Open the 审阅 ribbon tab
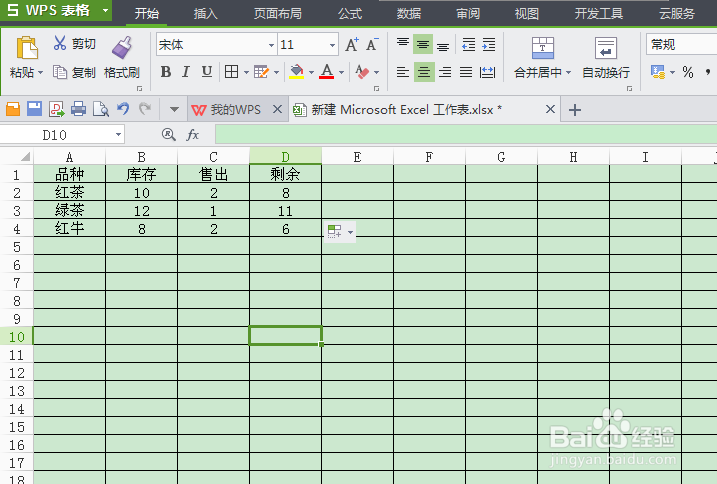717x484 pixels. pos(468,13)
